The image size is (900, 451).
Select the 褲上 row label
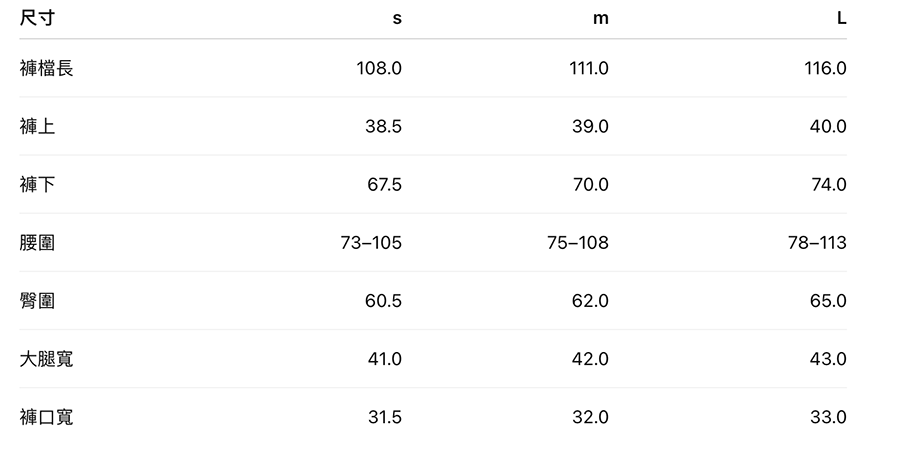point(38,126)
